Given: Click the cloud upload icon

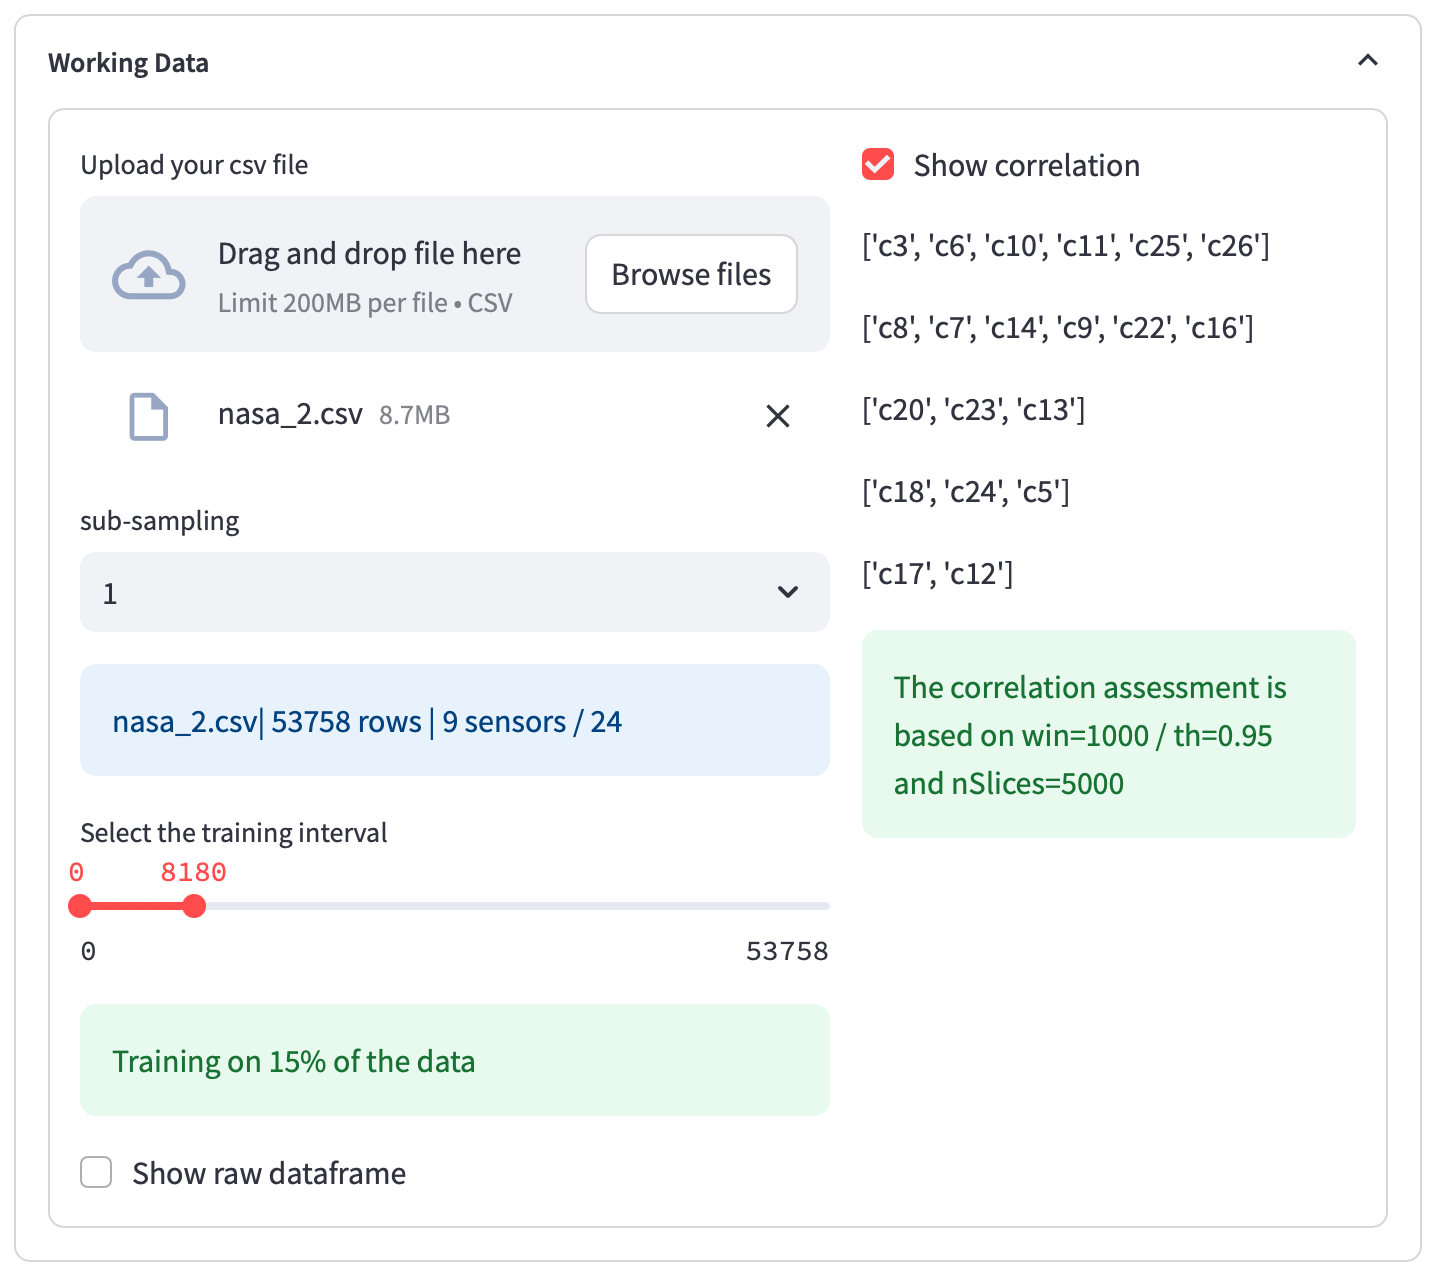Looking at the screenshot, I should pos(148,275).
